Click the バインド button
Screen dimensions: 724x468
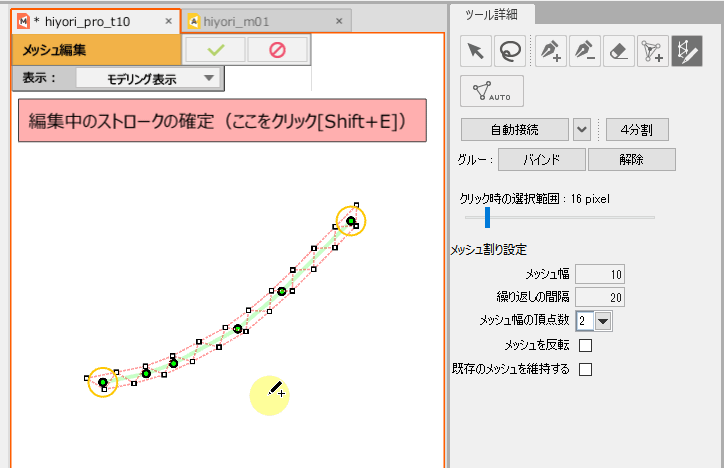pyautogui.click(x=541, y=159)
